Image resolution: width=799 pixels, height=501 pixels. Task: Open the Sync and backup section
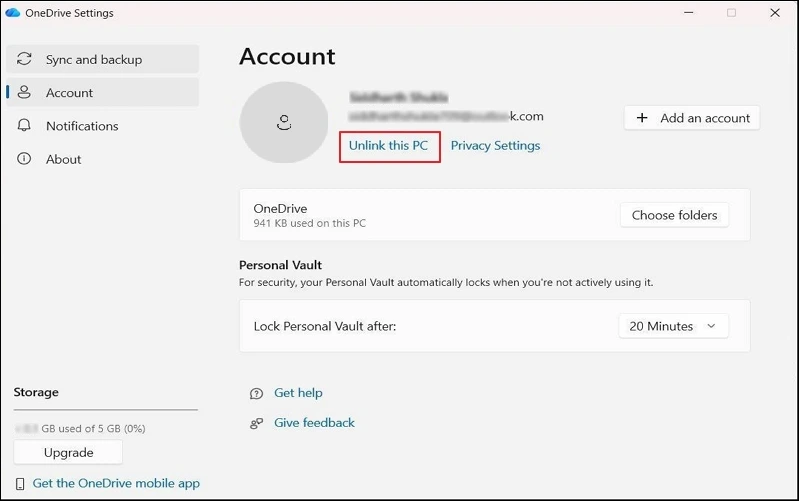click(x=102, y=59)
